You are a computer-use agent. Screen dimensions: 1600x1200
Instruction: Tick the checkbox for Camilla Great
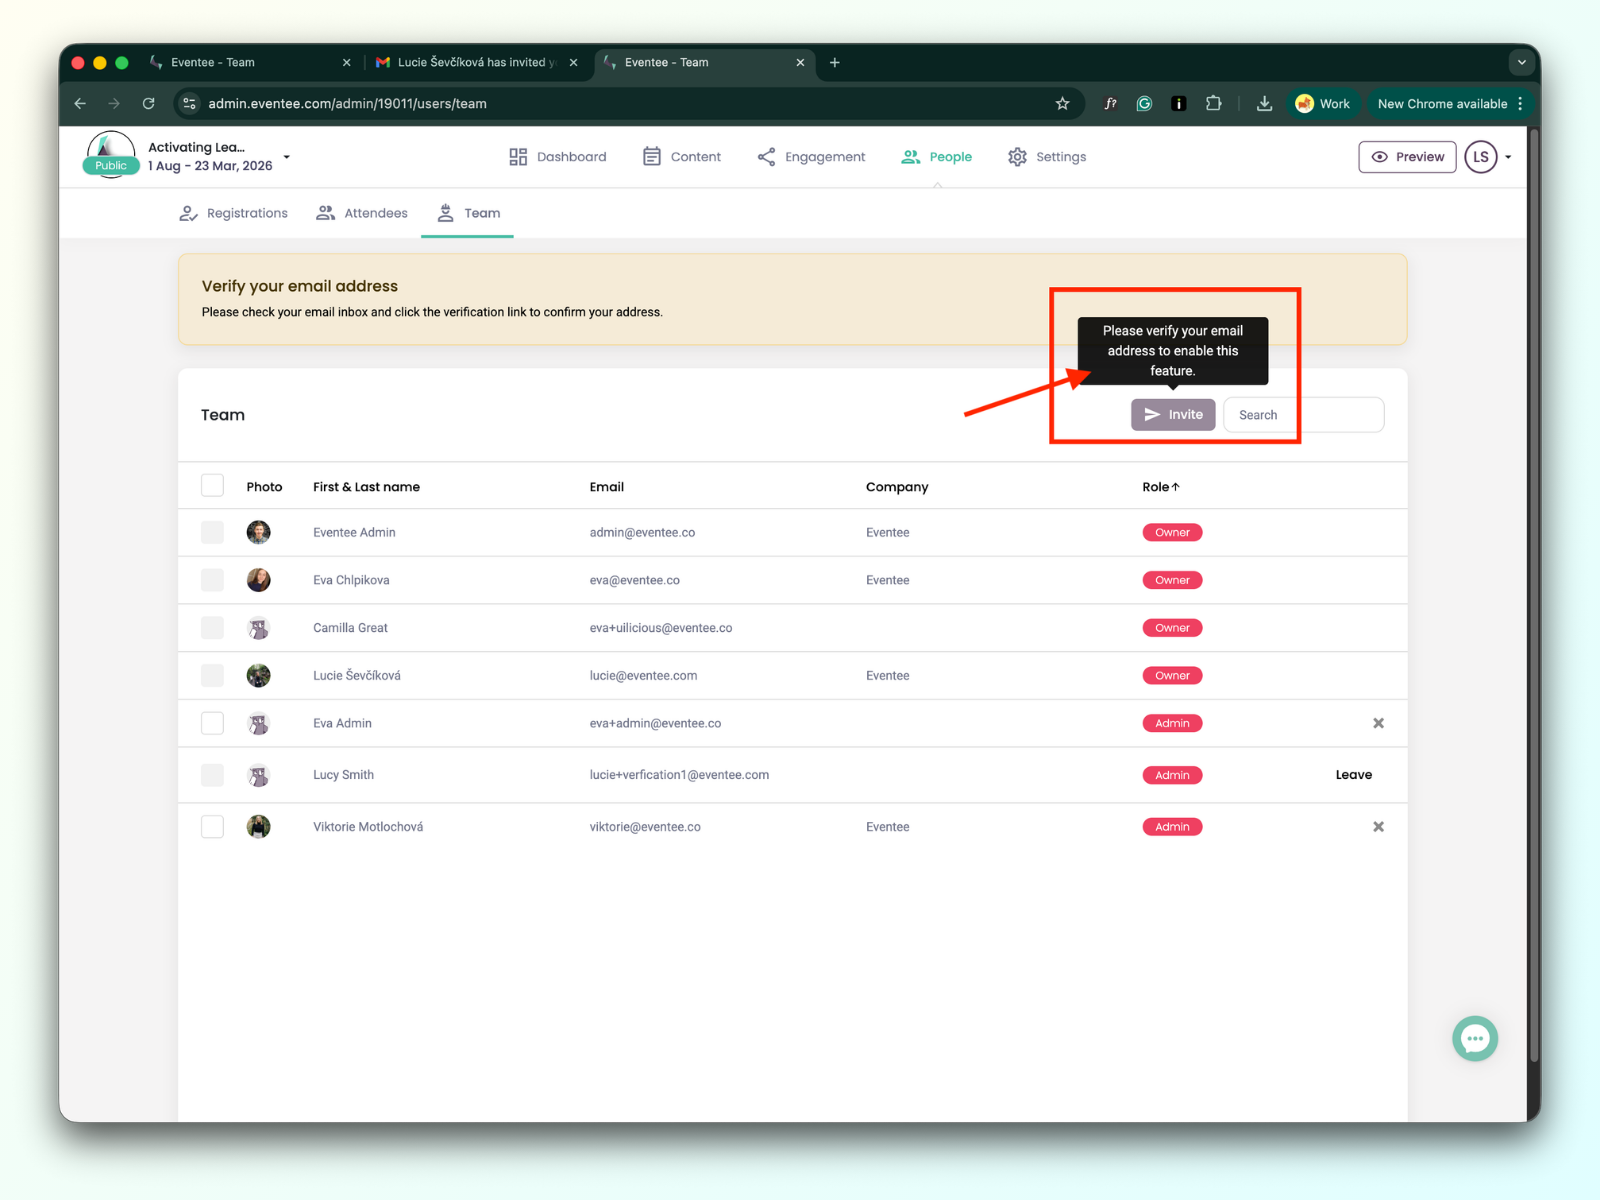point(212,628)
